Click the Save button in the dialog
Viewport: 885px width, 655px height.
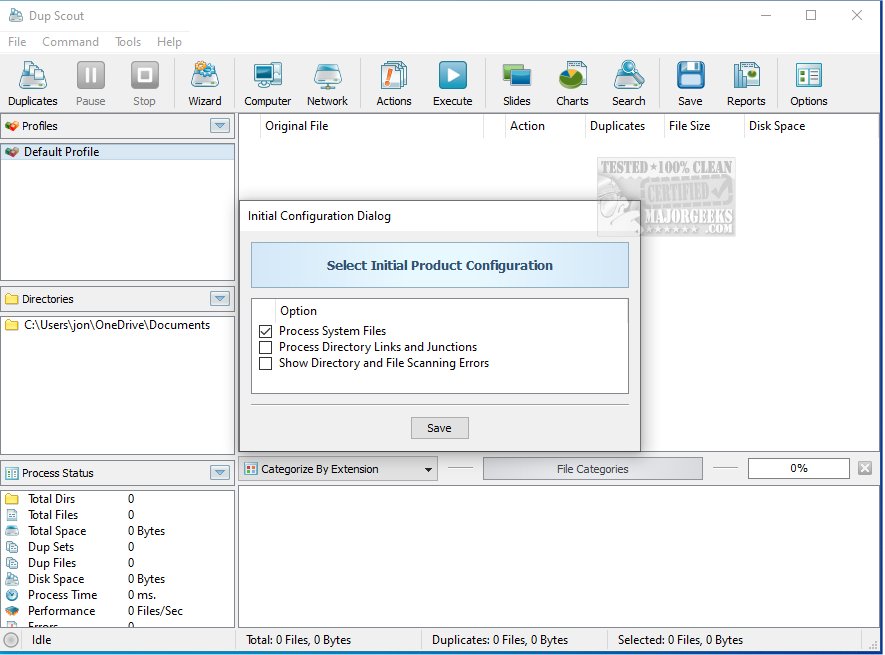tap(439, 428)
